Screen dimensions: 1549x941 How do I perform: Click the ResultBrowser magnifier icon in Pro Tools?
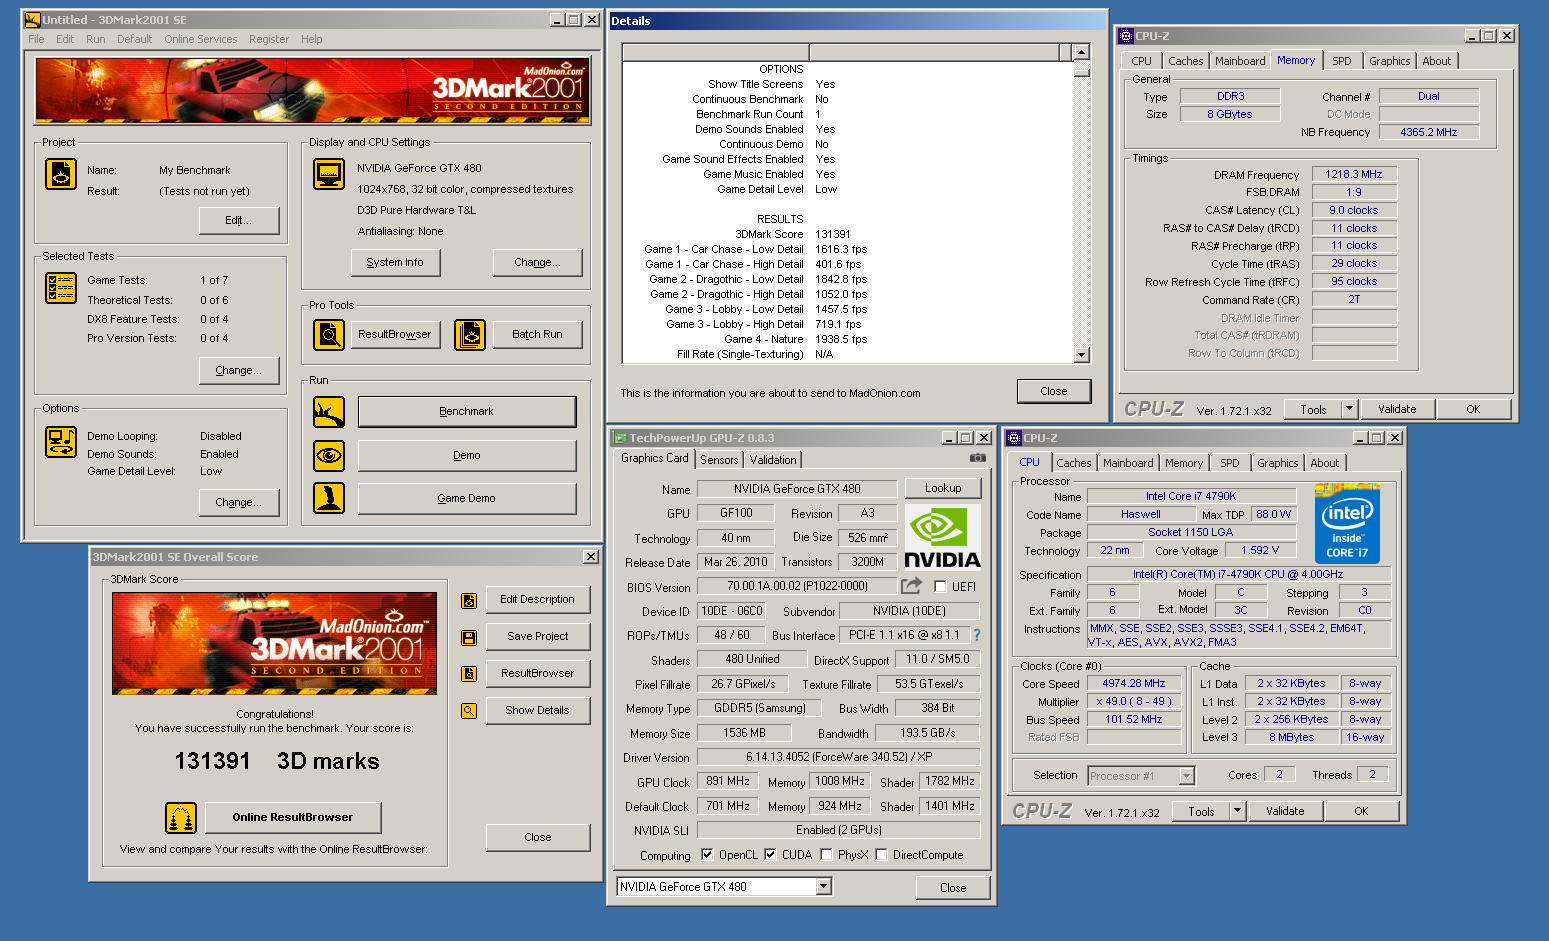pyautogui.click(x=329, y=335)
